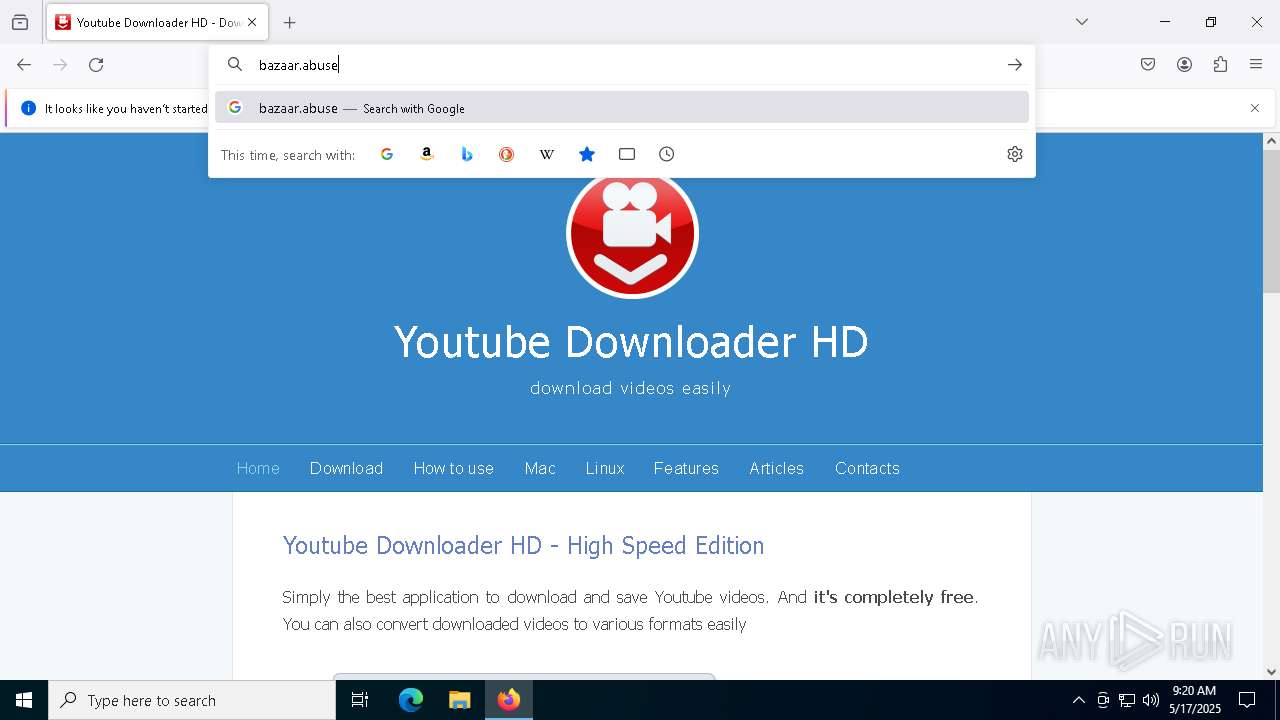Close the Youtube Downloader HD tab
The image size is (1280, 720).
(x=252, y=22)
